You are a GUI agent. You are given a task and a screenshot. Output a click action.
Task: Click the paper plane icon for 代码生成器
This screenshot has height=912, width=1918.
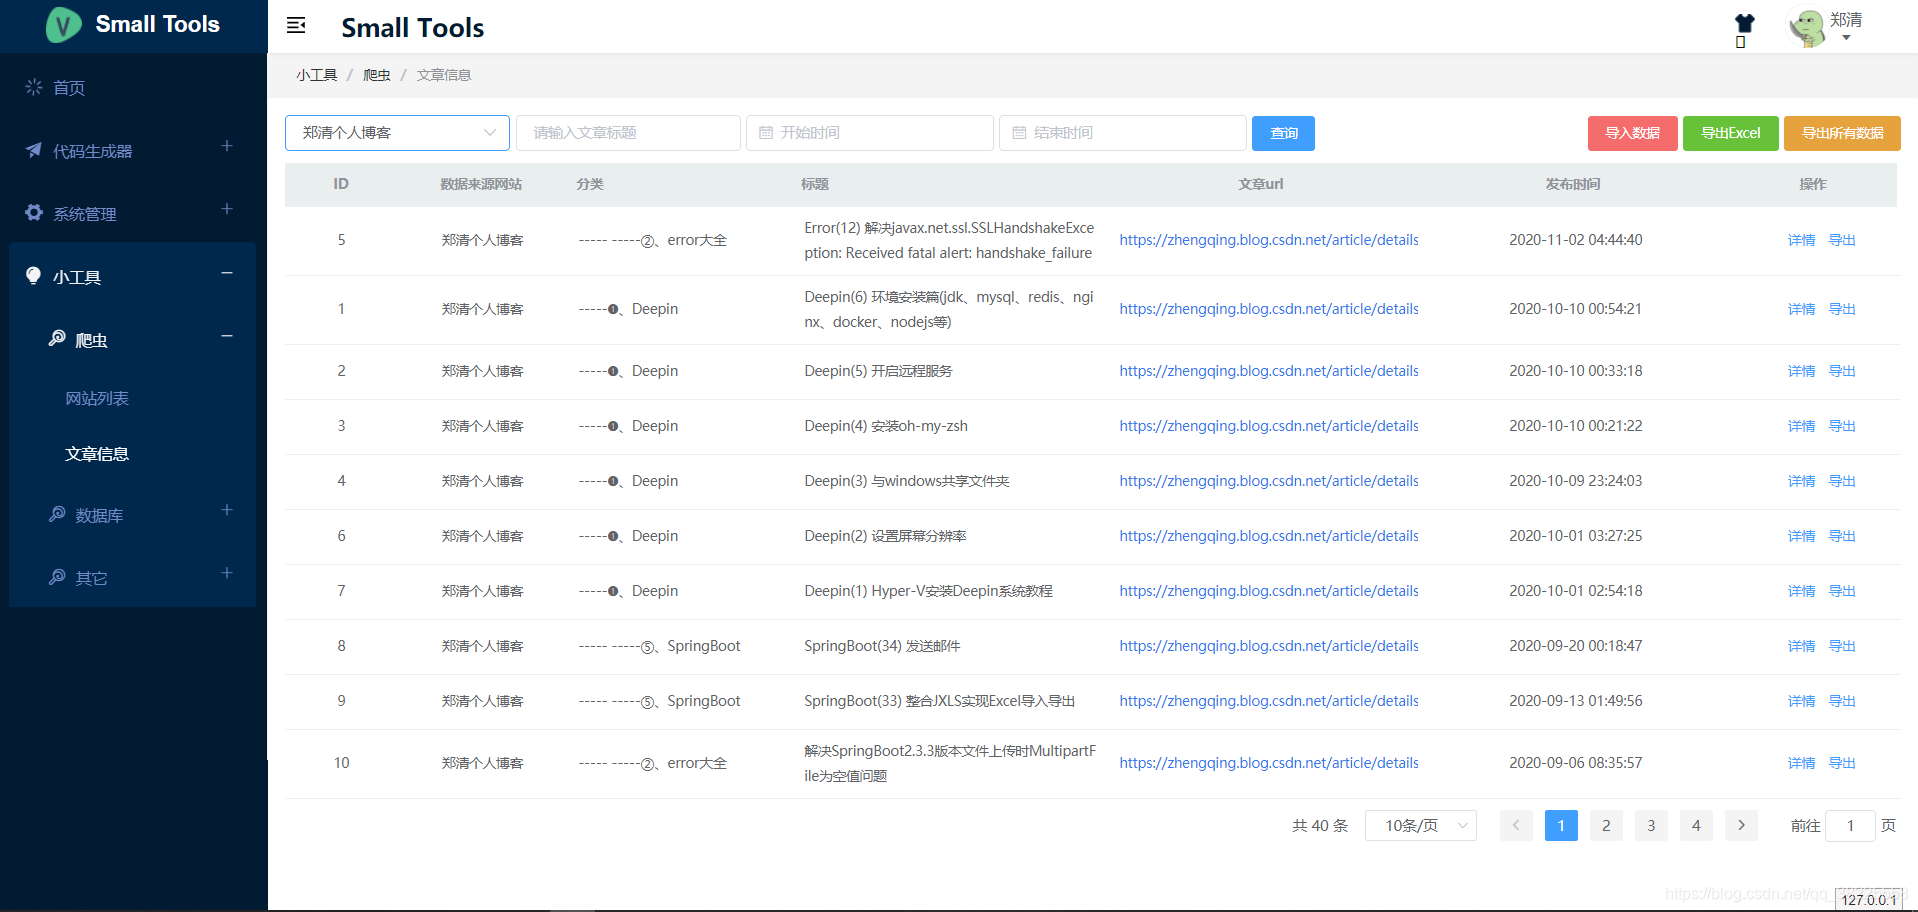point(34,150)
